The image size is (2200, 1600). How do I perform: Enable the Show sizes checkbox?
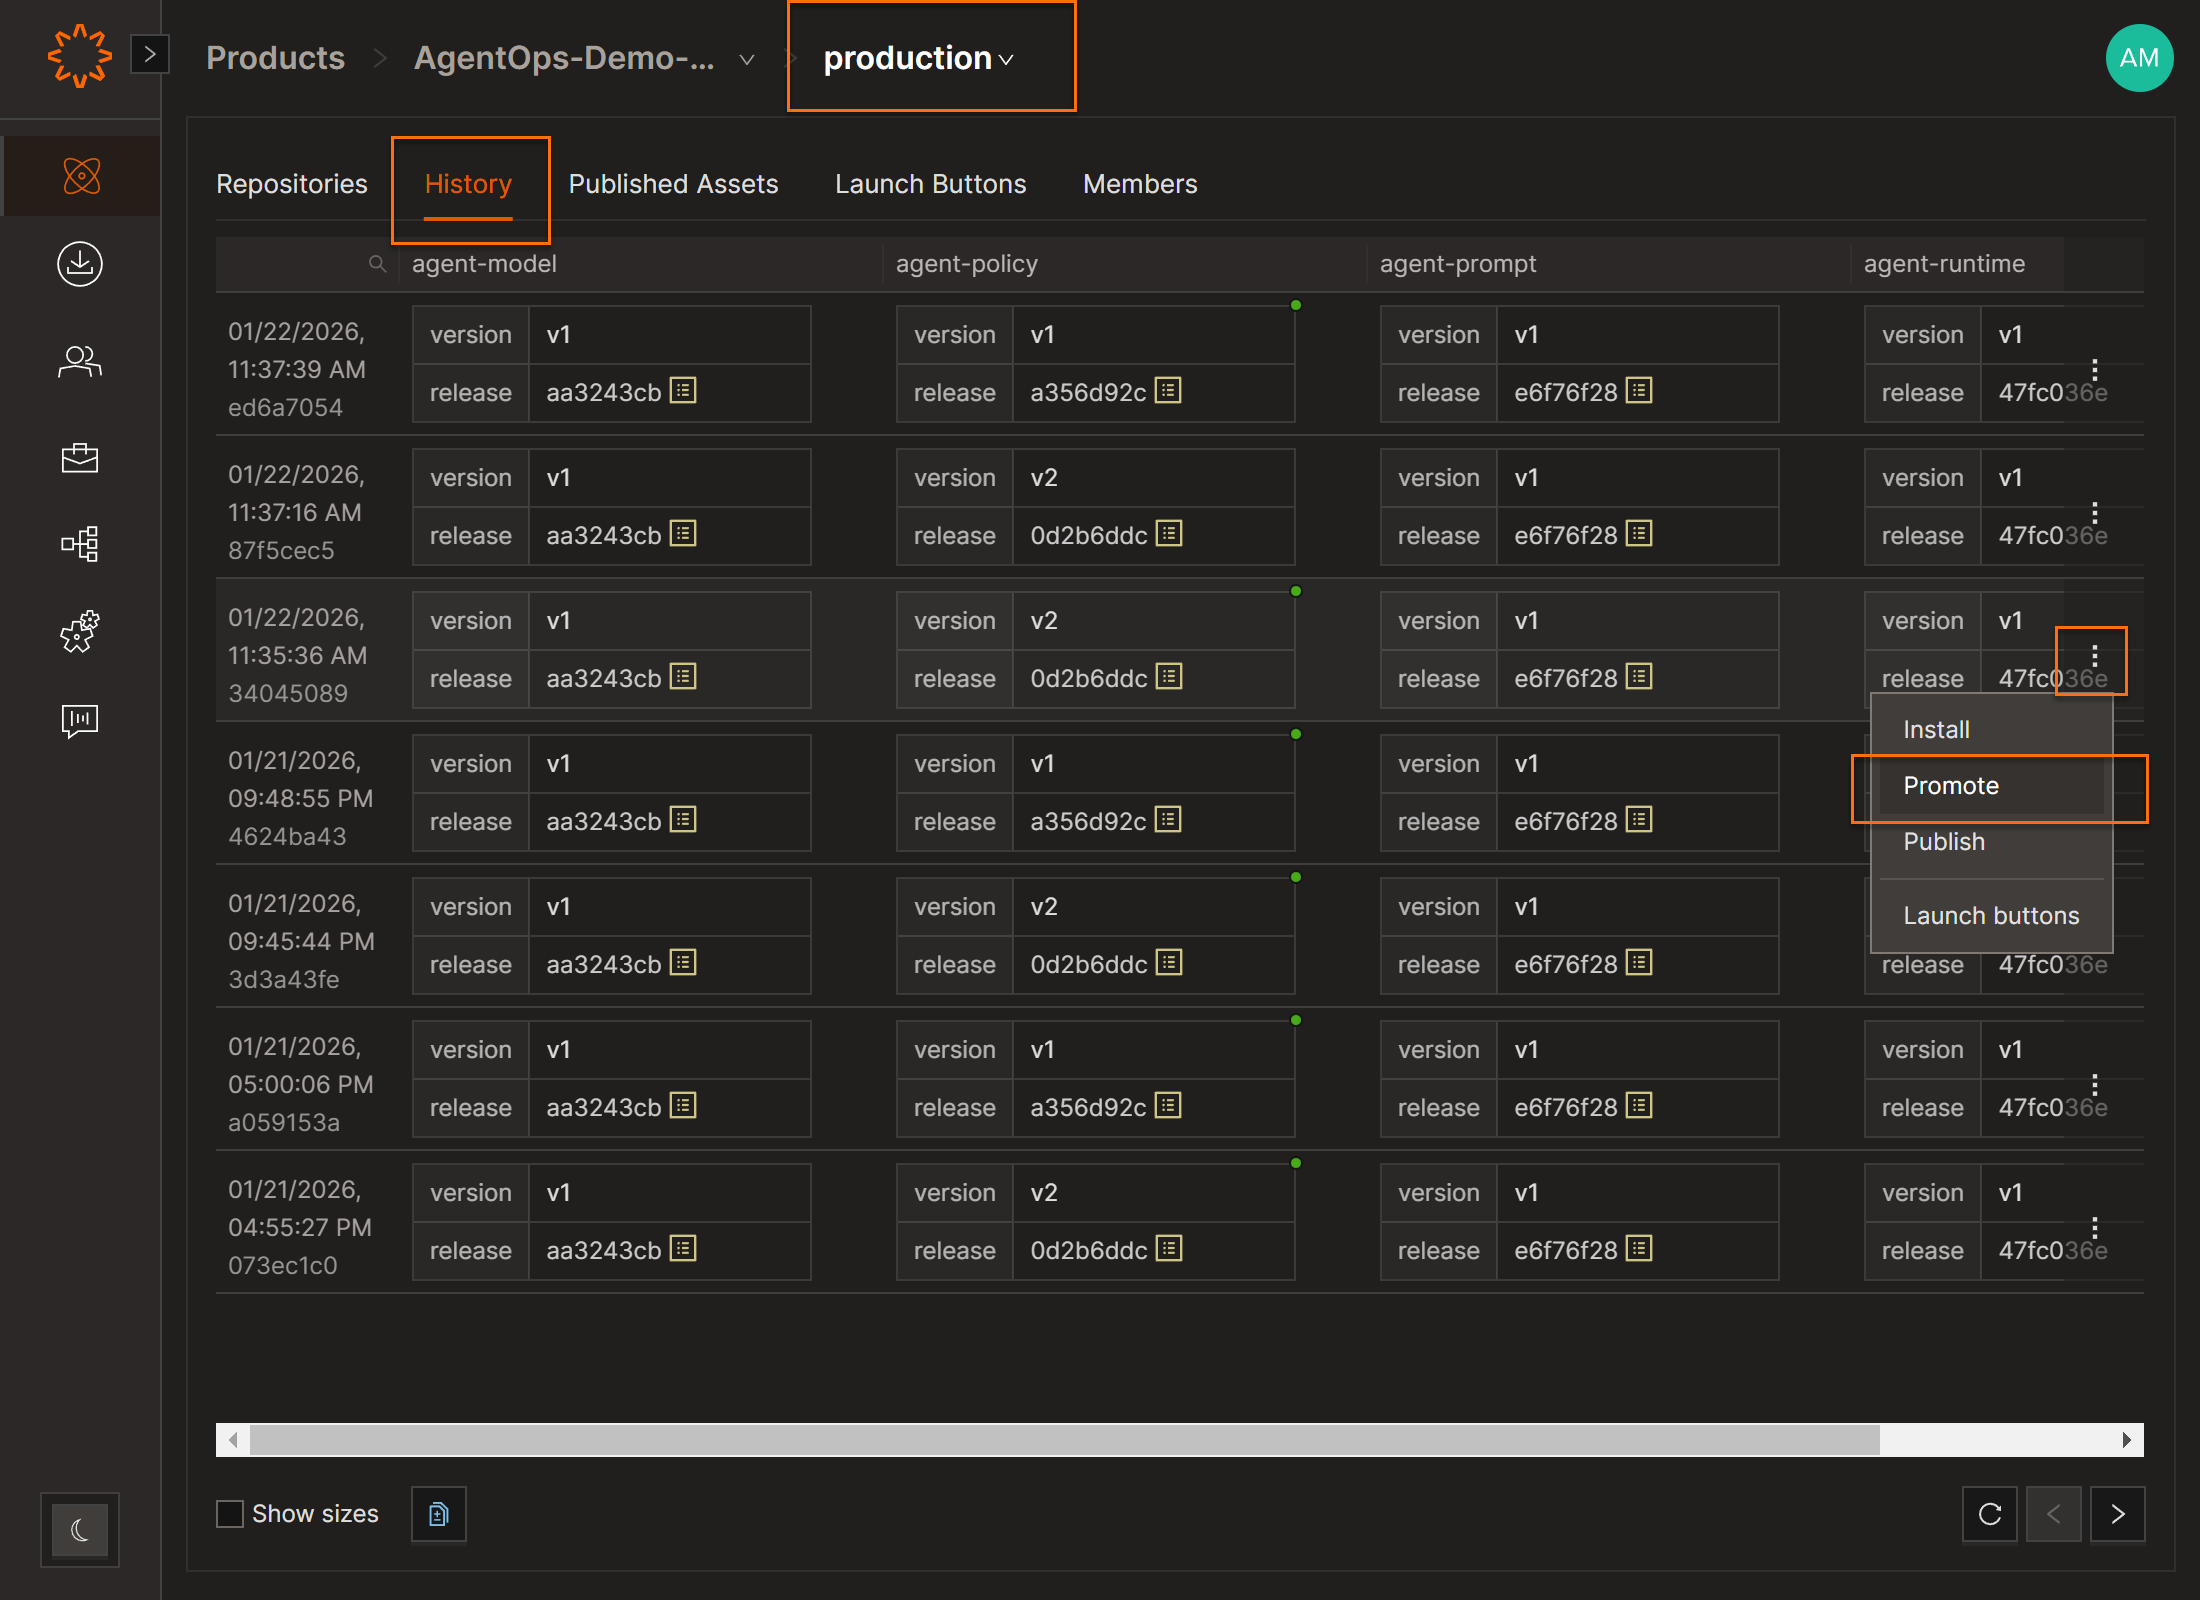coord(230,1514)
